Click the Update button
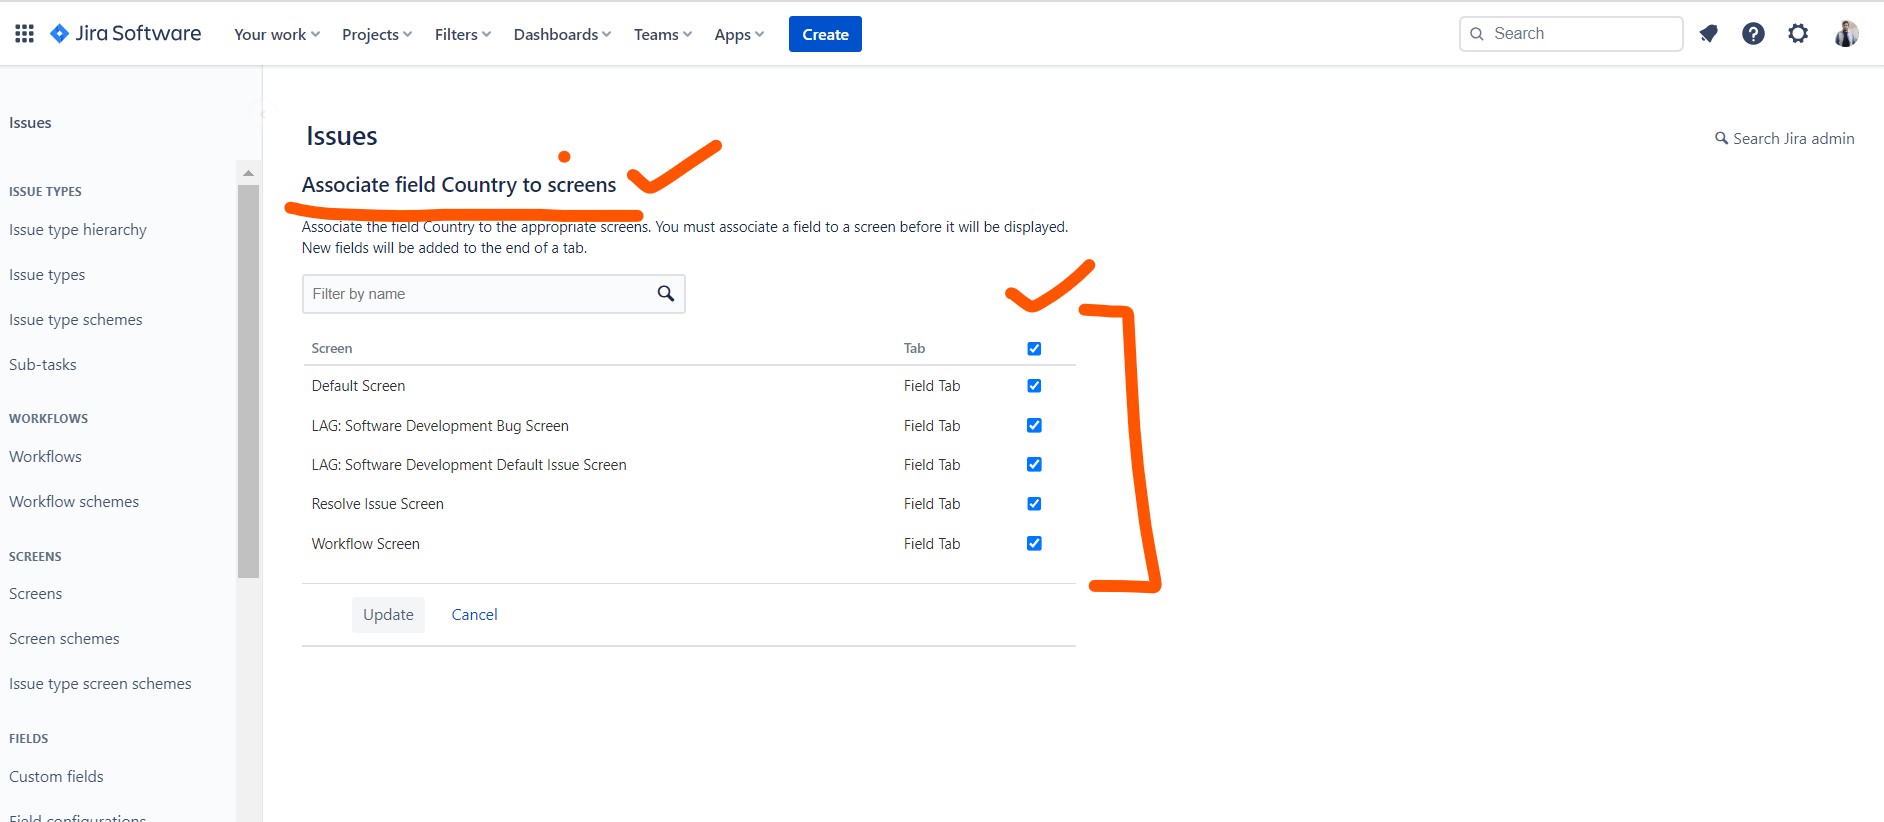1884x822 pixels. [388, 615]
